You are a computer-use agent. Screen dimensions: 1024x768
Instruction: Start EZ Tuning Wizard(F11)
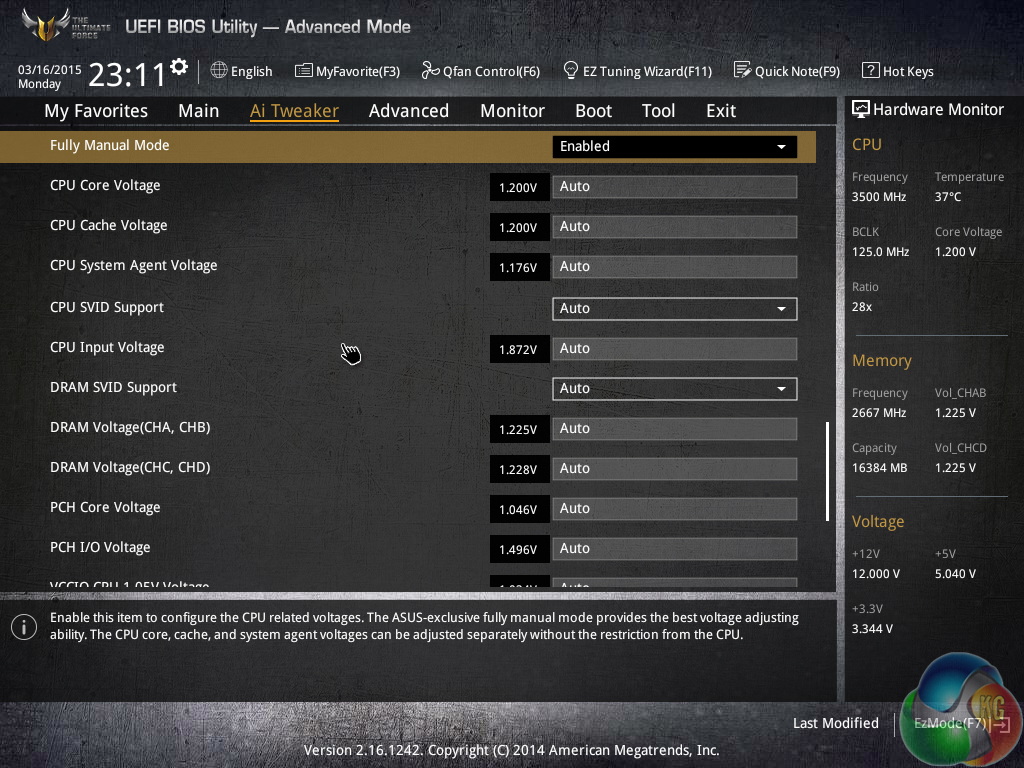[637, 71]
